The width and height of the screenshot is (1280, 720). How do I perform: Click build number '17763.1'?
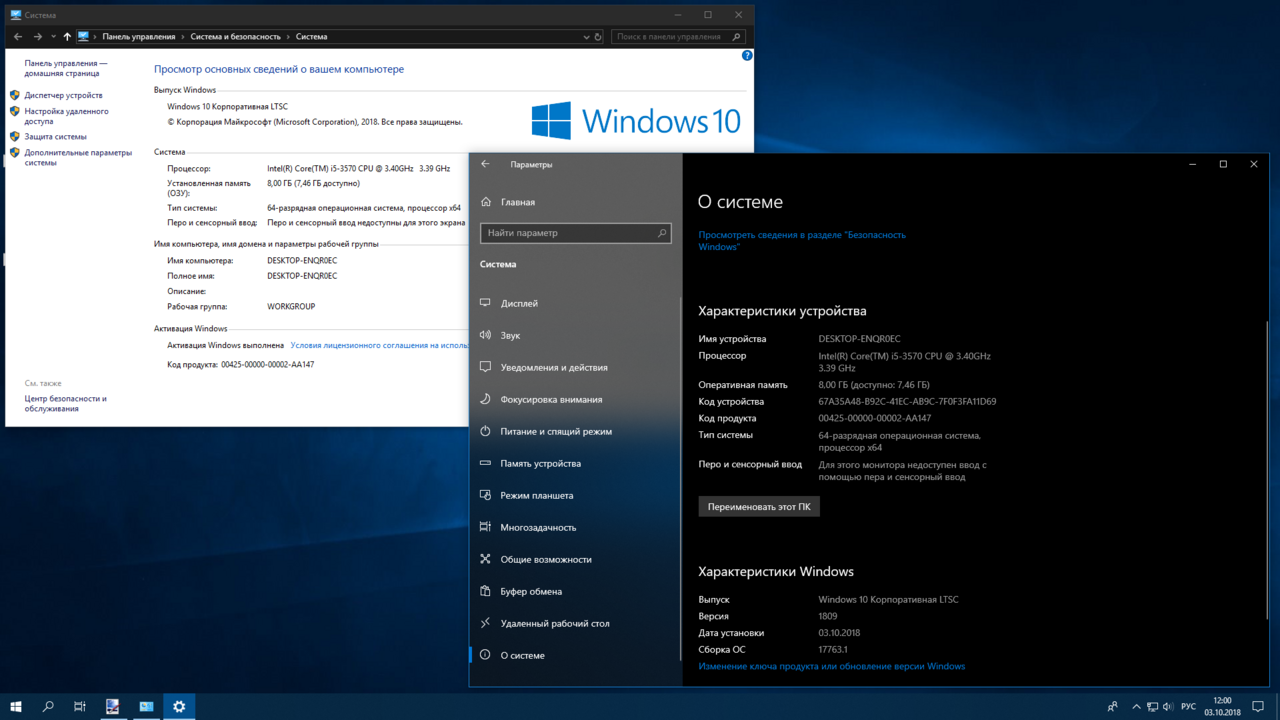tap(832, 649)
